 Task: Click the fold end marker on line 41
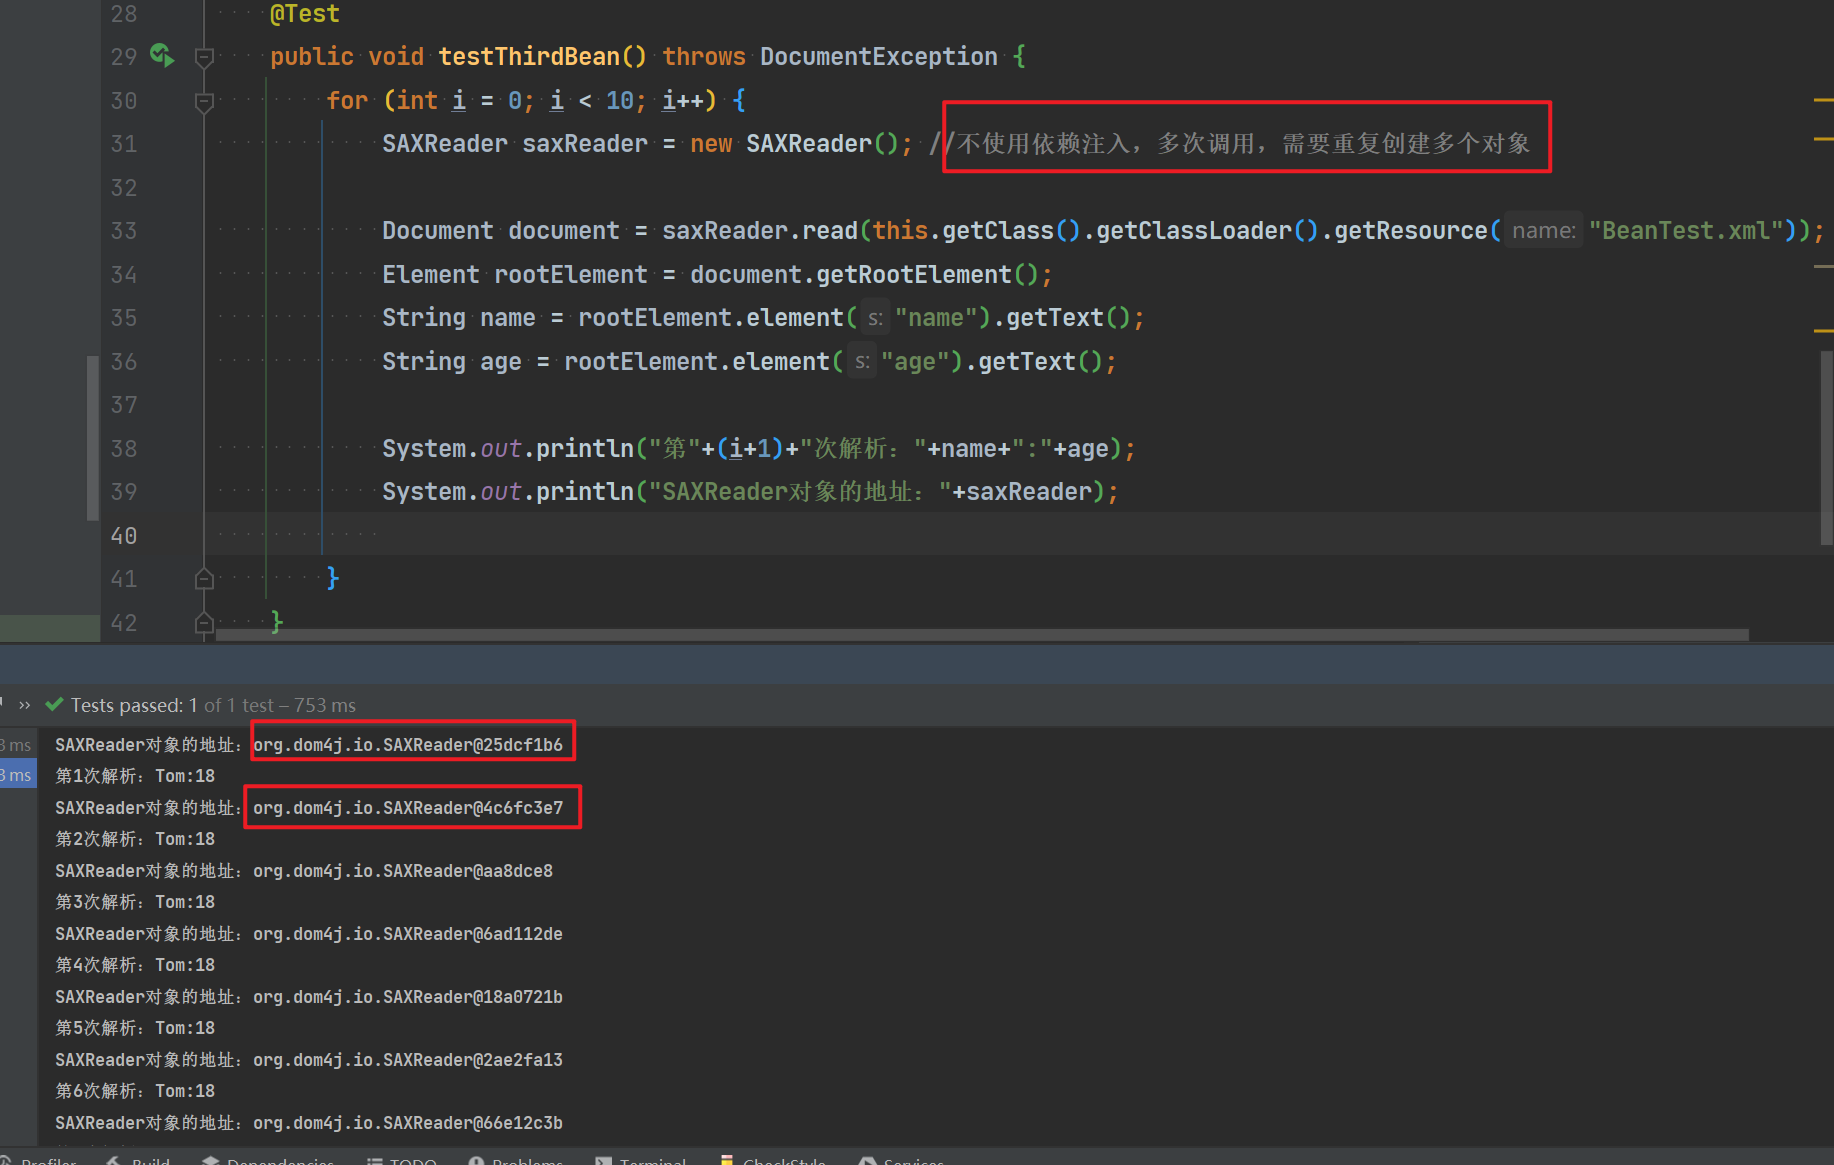point(204,579)
